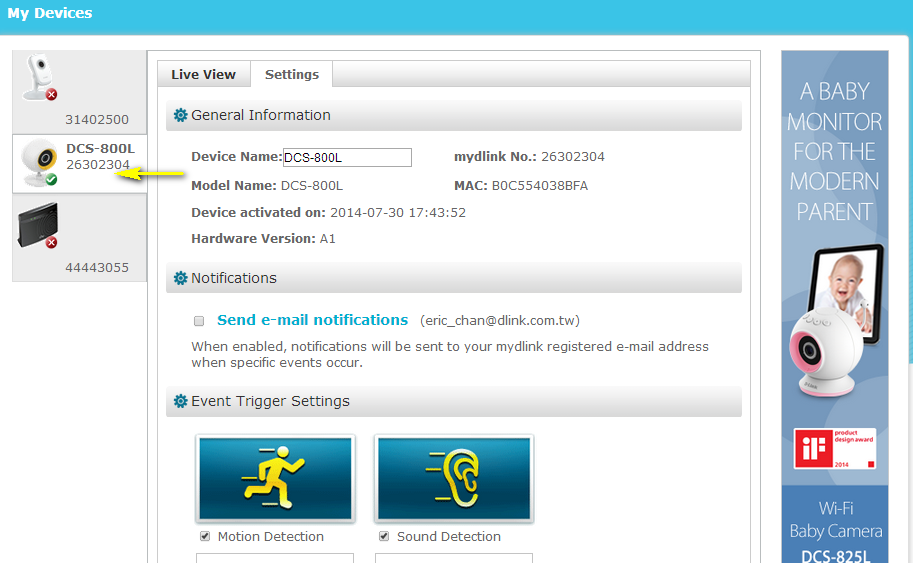Click the number 31402500 under first device
This screenshot has height=563, width=913.
click(x=97, y=119)
